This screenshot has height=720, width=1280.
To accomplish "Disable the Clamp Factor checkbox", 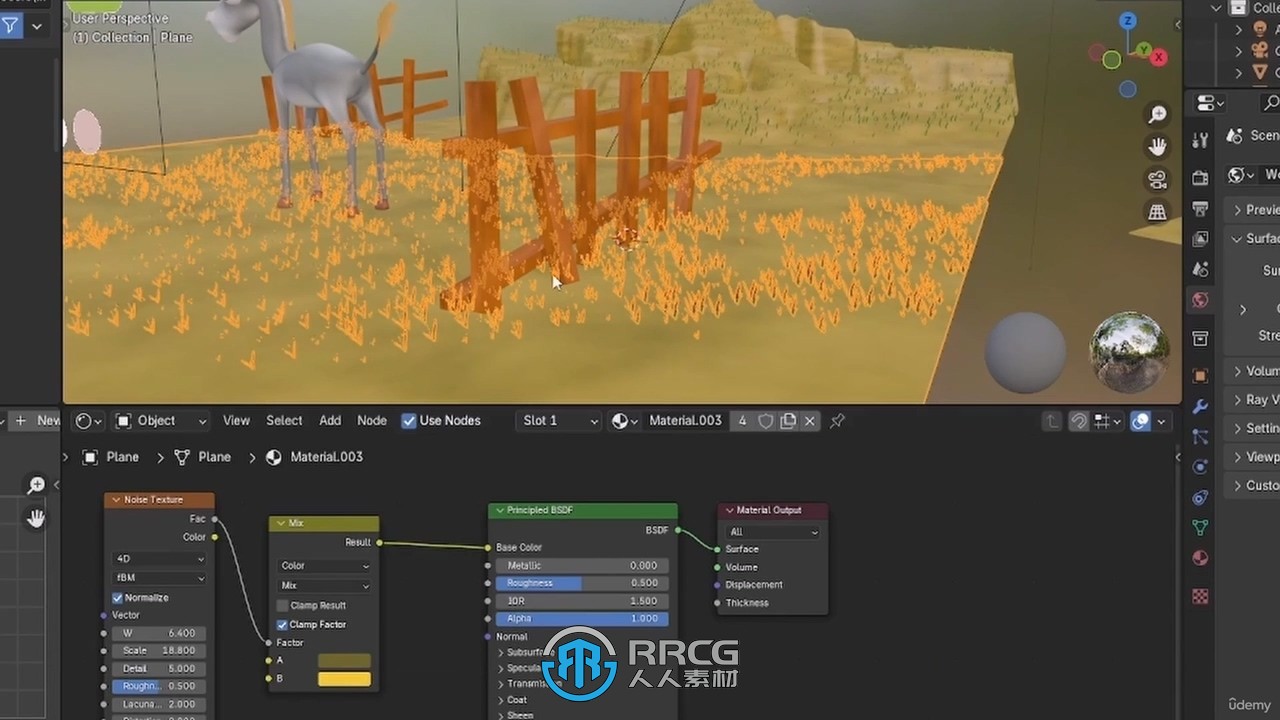I will coord(282,624).
